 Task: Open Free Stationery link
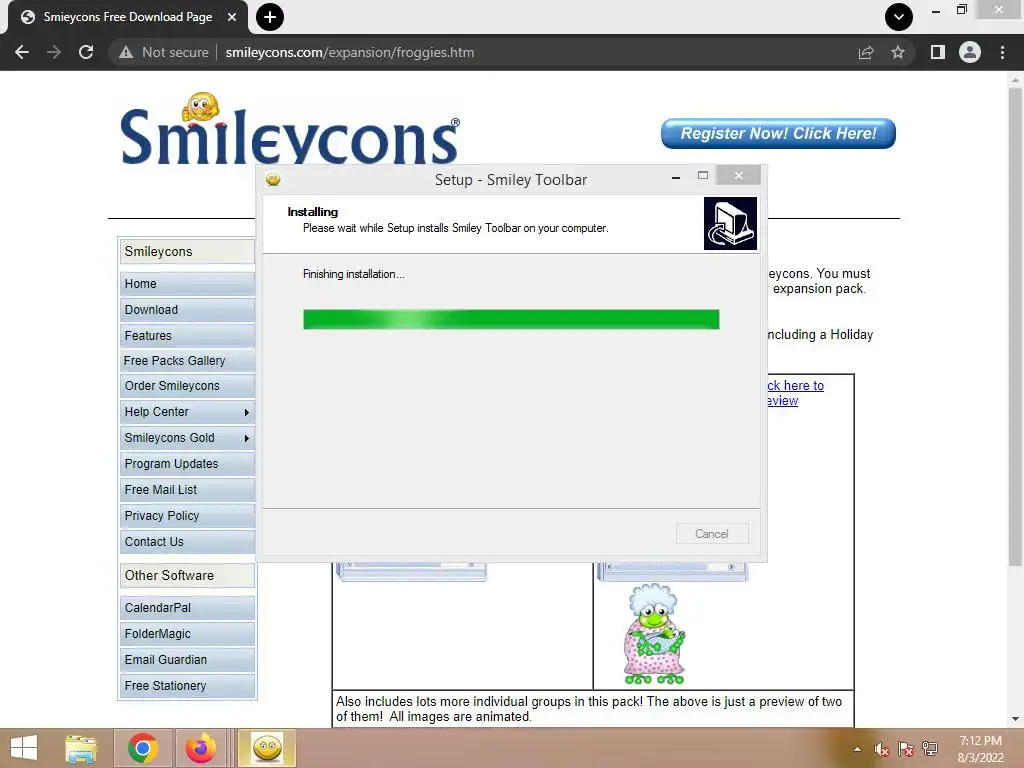187,686
